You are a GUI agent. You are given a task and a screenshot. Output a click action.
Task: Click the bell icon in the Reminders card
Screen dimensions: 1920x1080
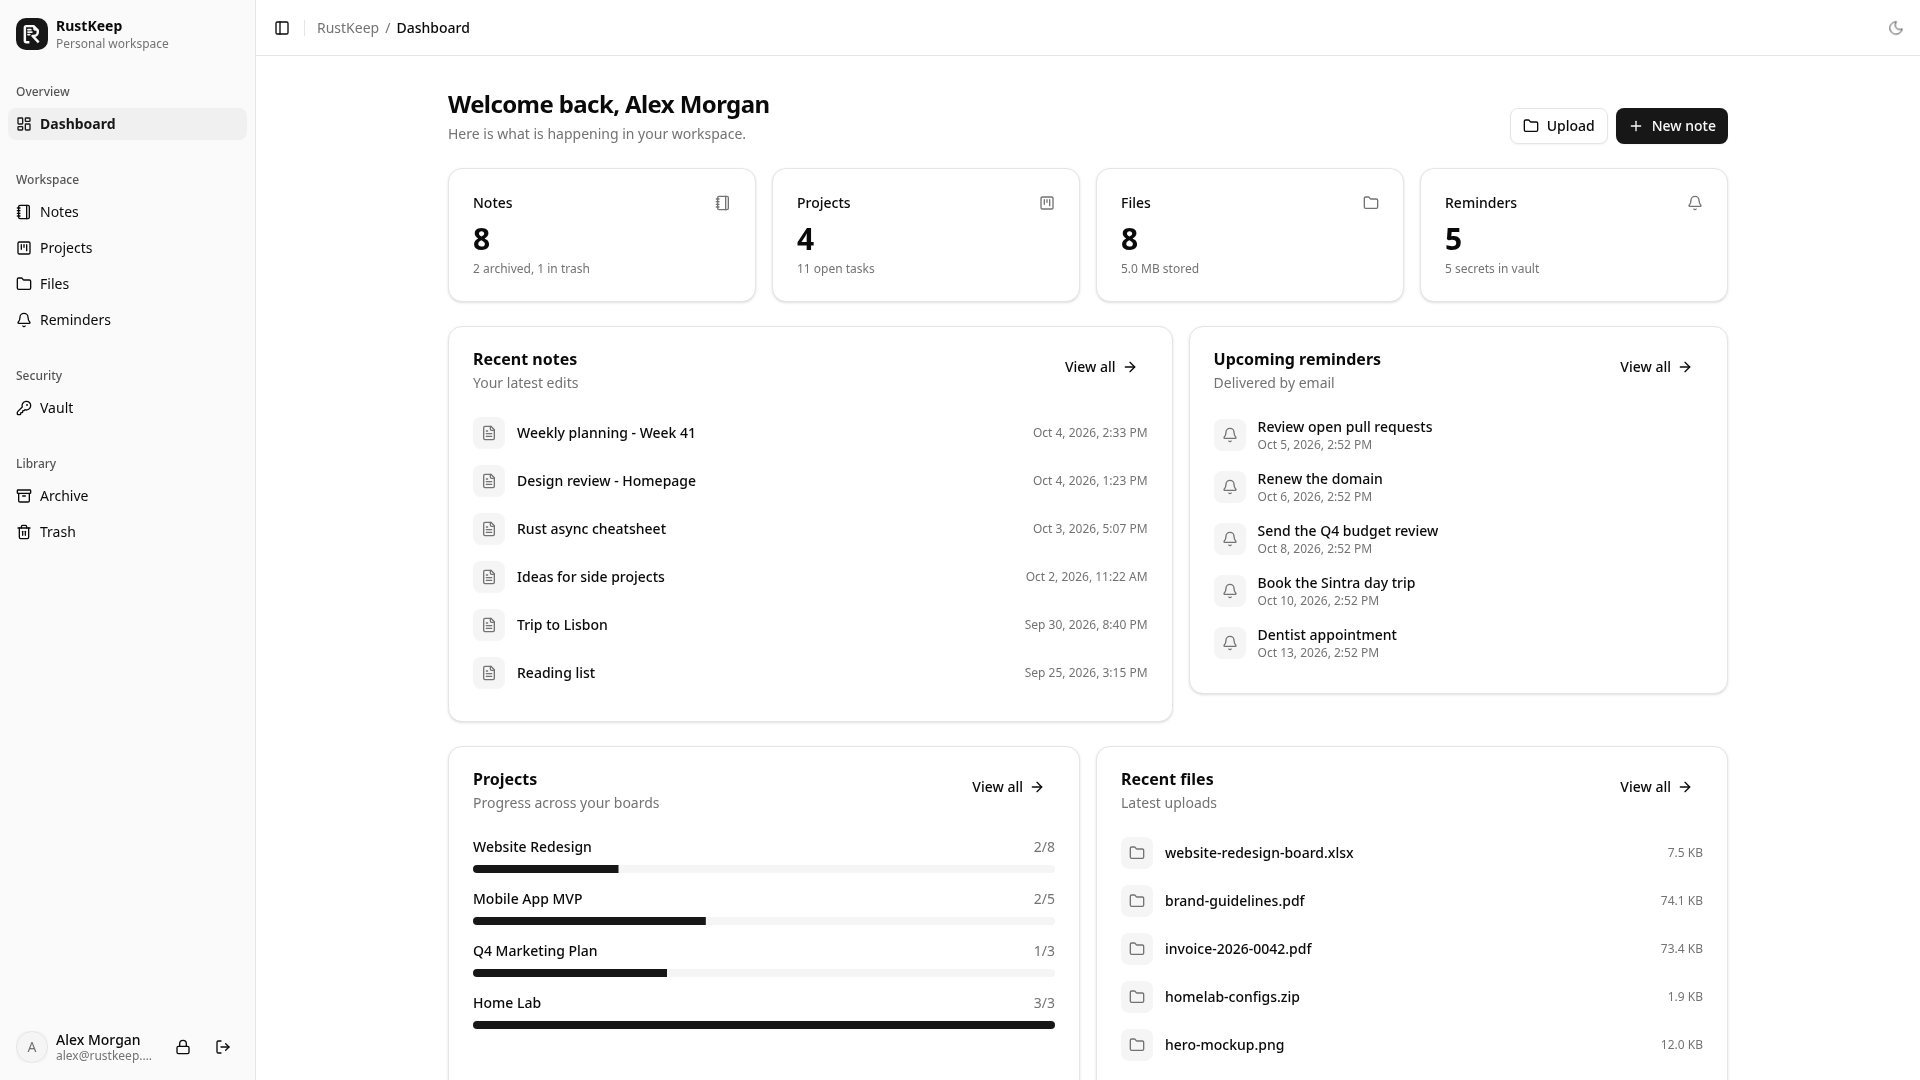click(x=1695, y=203)
